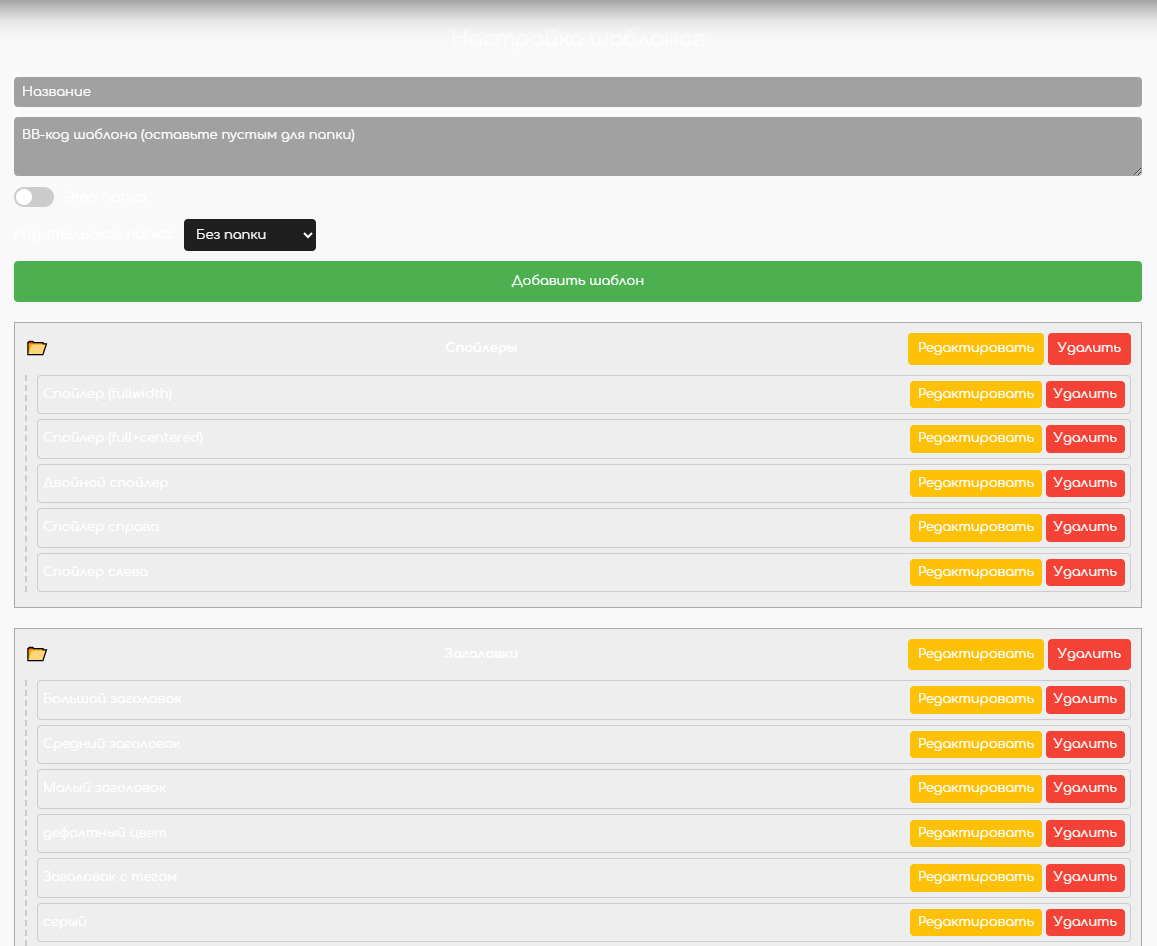1157x946 pixels.
Task: Click the Спойлеры folder icon
Action: pyautogui.click(x=37, y=348)
